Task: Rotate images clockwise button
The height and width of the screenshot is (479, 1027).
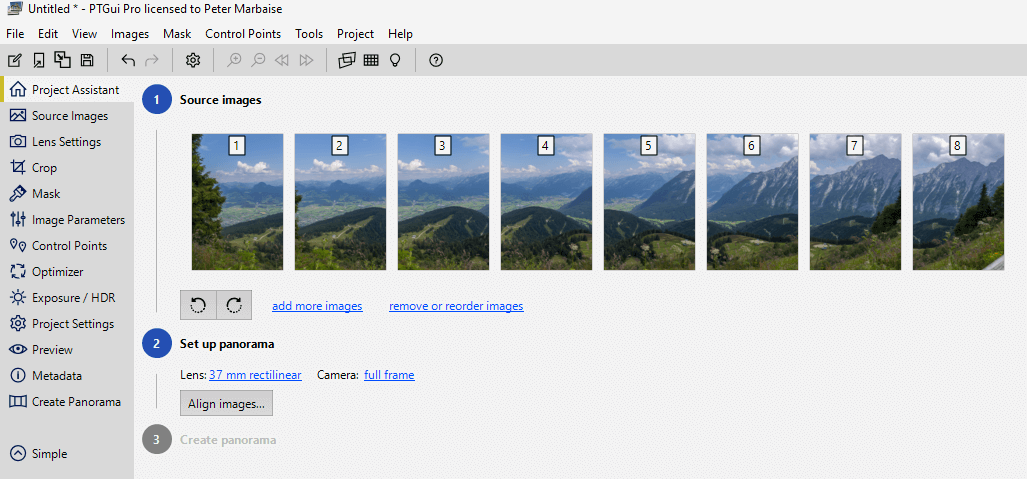Action: [x=234, y=306]
